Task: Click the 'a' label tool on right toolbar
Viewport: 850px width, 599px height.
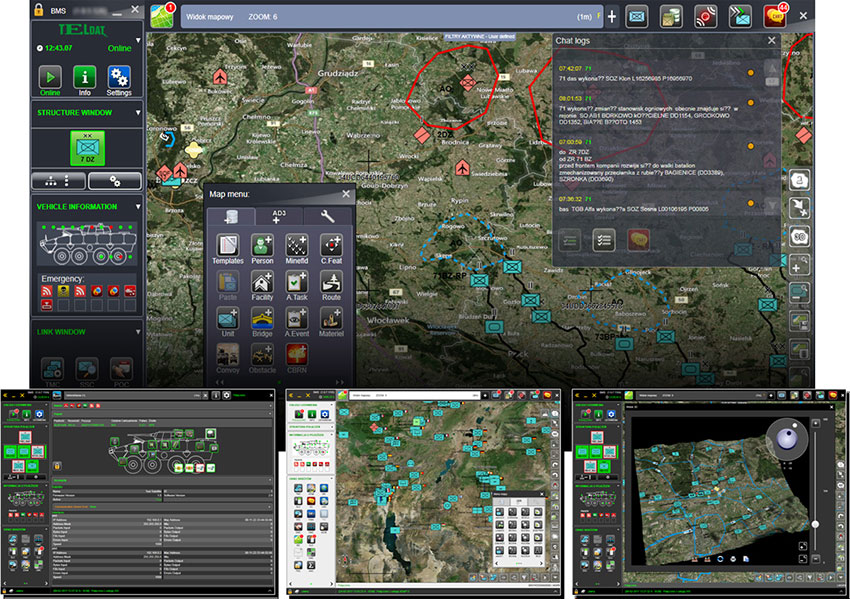Action: 800,180
